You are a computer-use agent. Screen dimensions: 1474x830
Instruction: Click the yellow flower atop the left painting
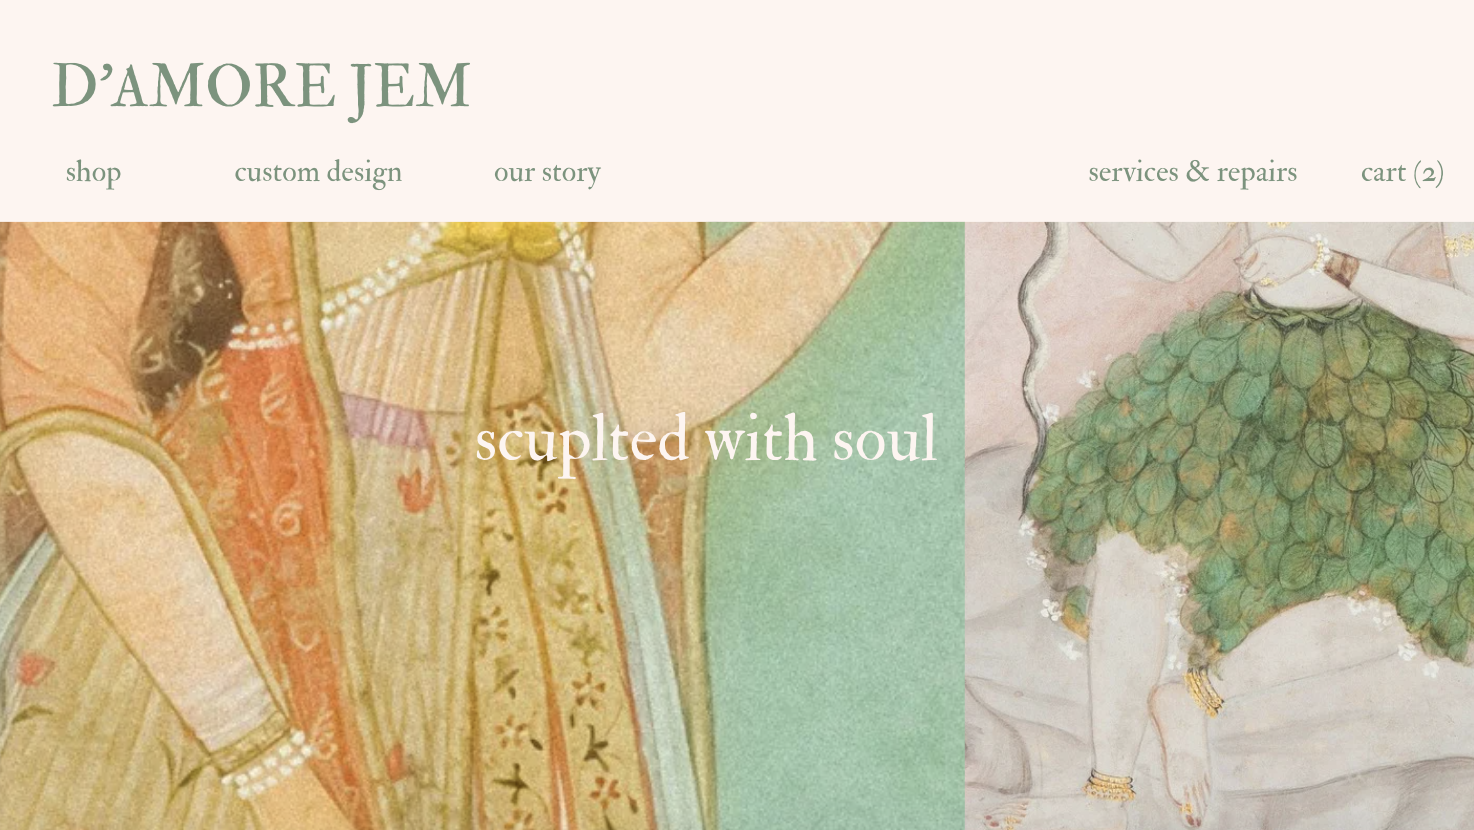[x=499, y=237]
